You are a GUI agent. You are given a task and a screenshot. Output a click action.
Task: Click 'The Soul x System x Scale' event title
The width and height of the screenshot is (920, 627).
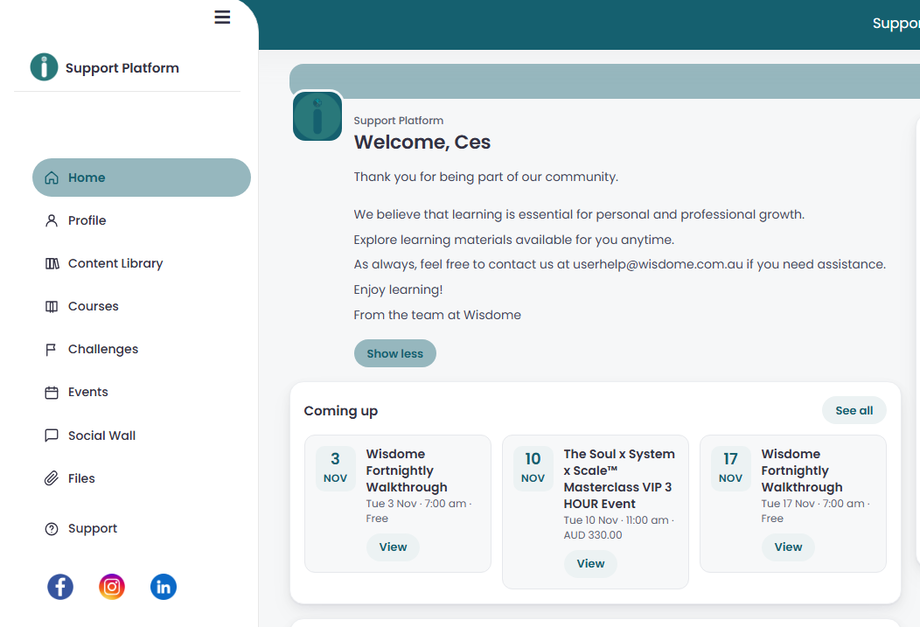click(x=619, y=479)
